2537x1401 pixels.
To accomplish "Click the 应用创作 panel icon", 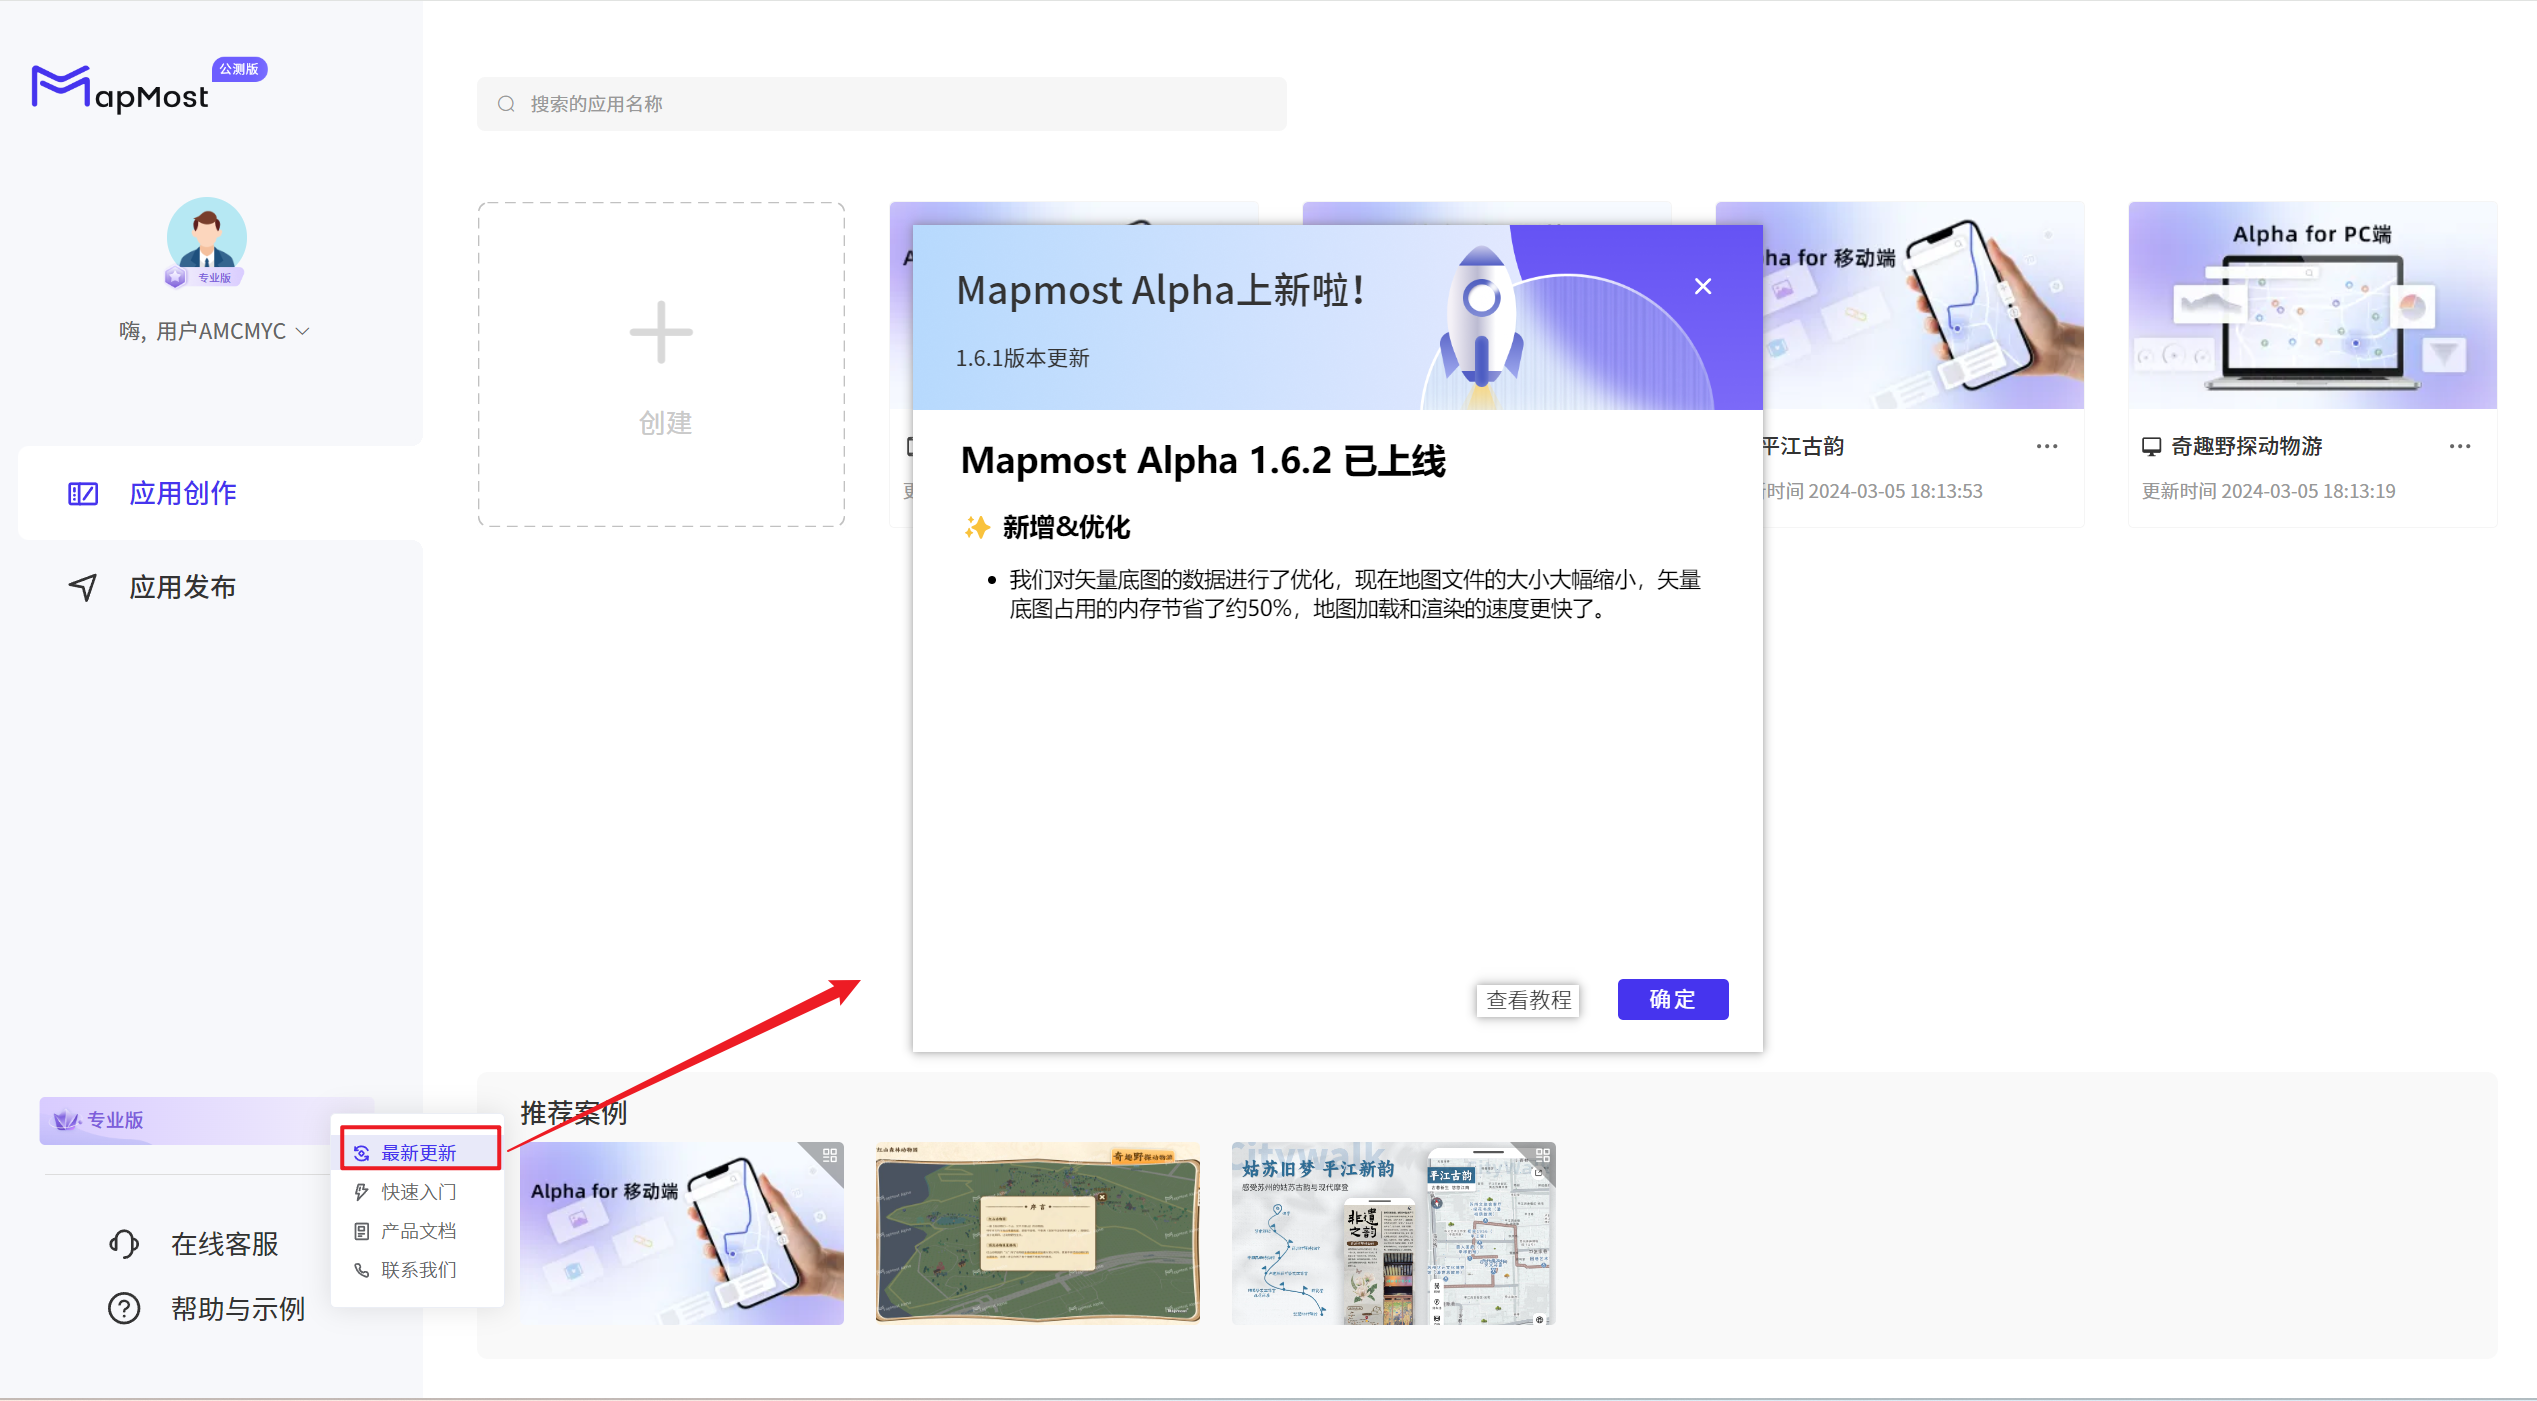I will (x=83, y=493).
